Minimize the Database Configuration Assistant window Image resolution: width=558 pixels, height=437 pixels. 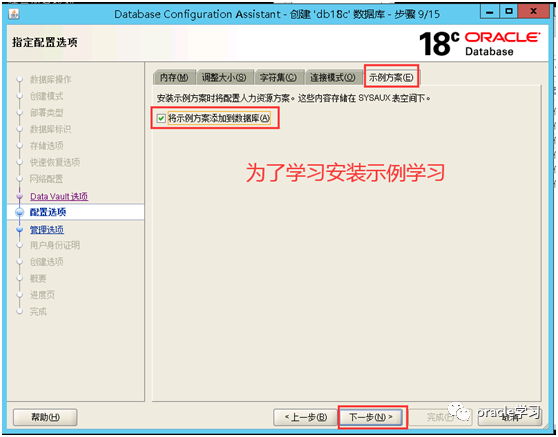click(x=490, y=12)
